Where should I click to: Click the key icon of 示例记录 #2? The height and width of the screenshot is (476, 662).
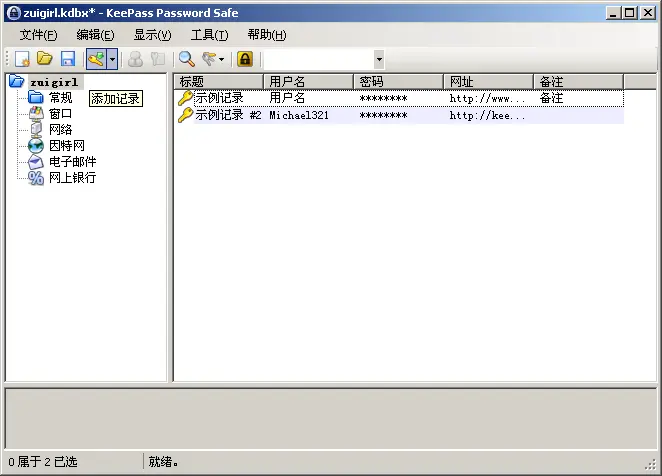185,115
